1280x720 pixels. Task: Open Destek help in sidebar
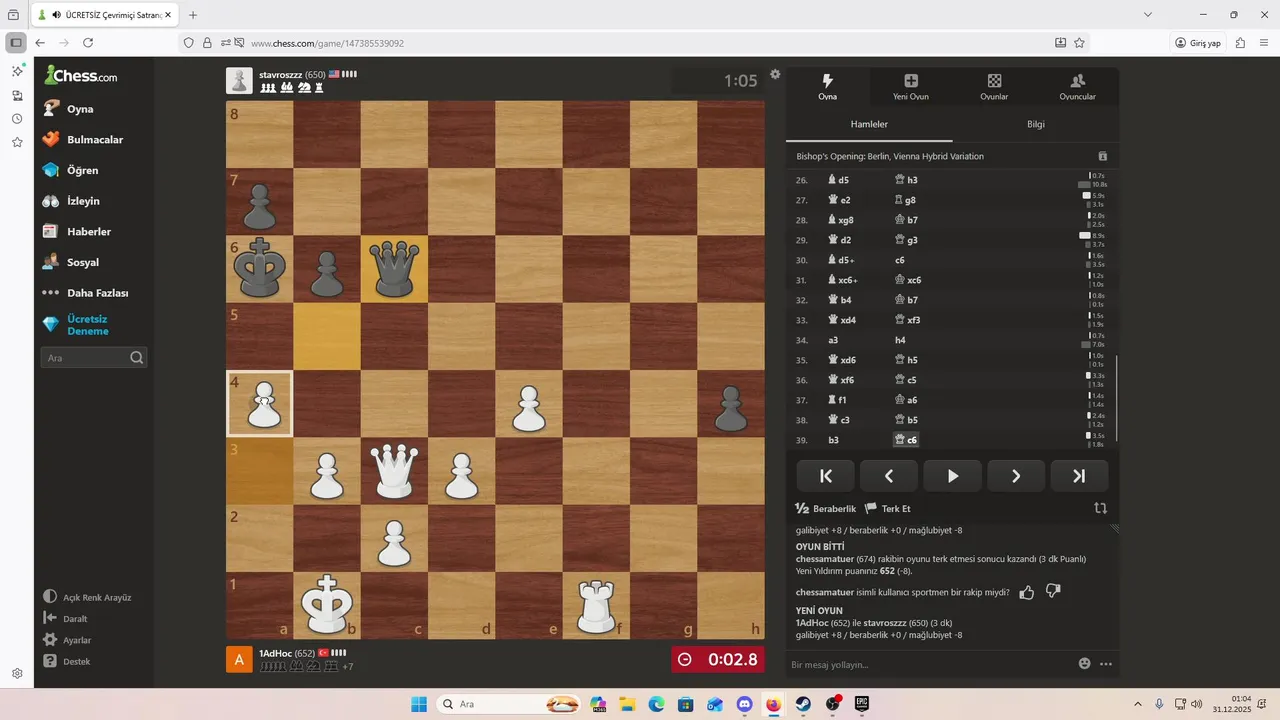[67, 661]
